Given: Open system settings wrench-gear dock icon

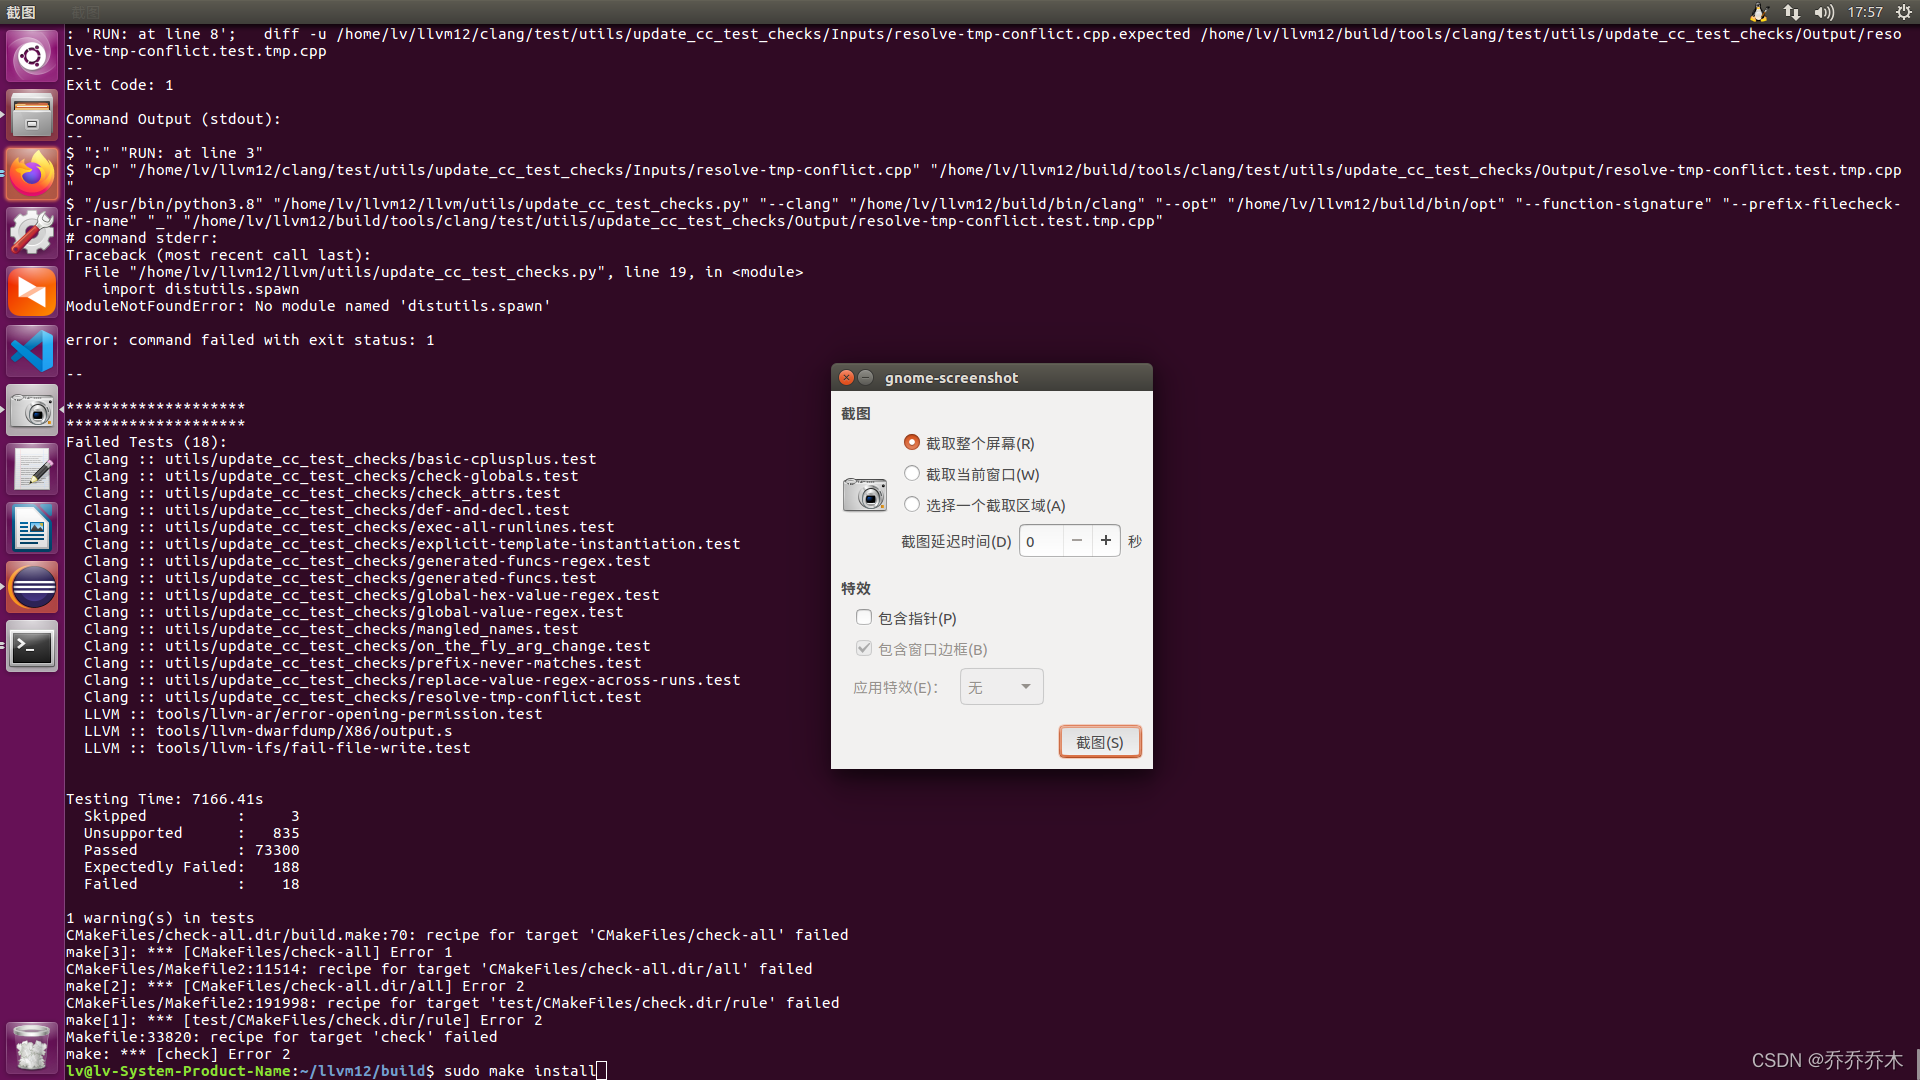Looking at the screenshot, I should (32, 233).
